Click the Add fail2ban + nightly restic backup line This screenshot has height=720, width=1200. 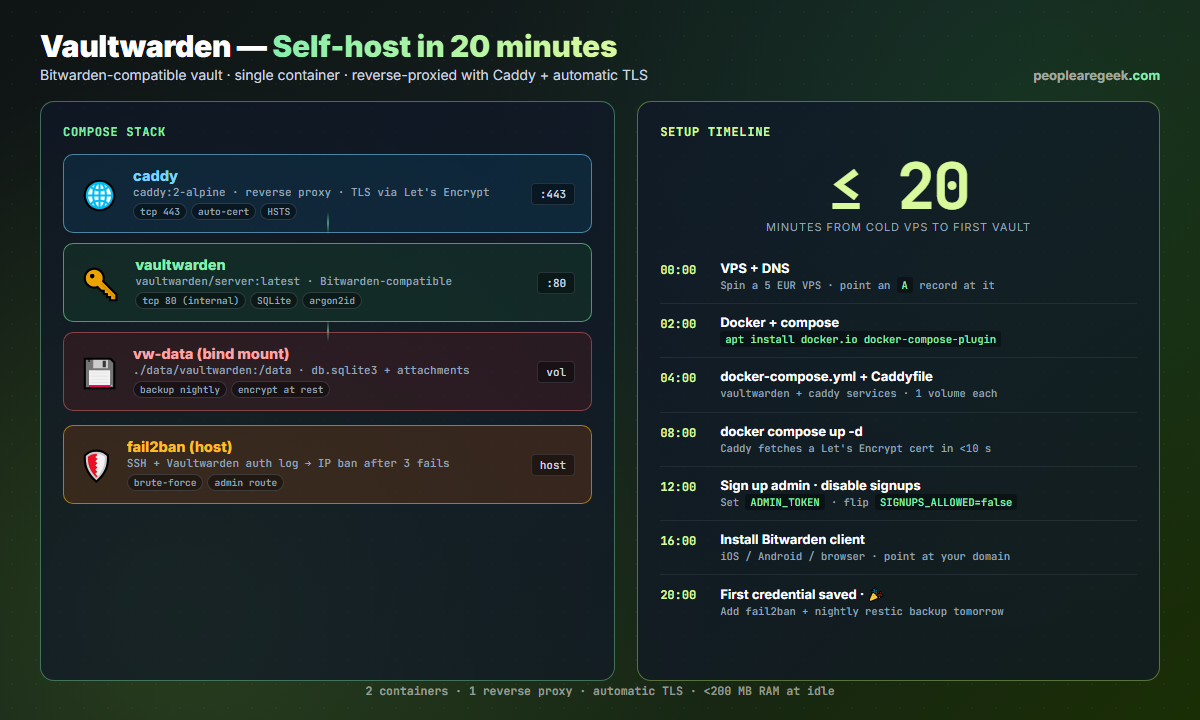click(862, 611)
